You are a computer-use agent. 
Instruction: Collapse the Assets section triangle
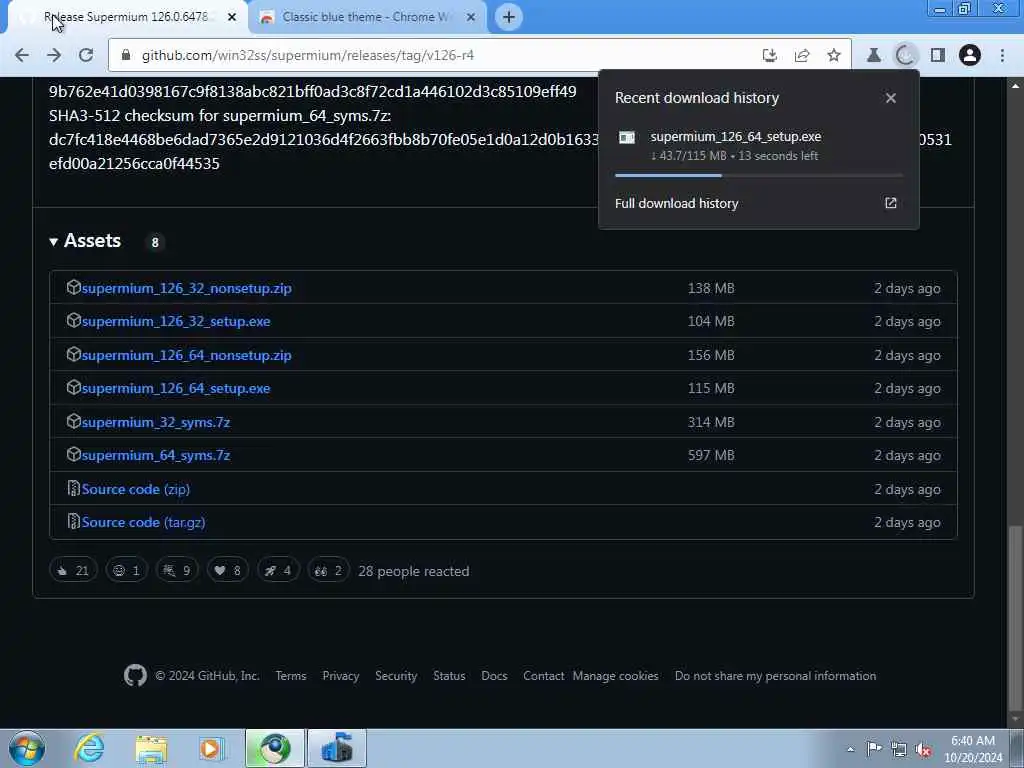pos(54,242)
